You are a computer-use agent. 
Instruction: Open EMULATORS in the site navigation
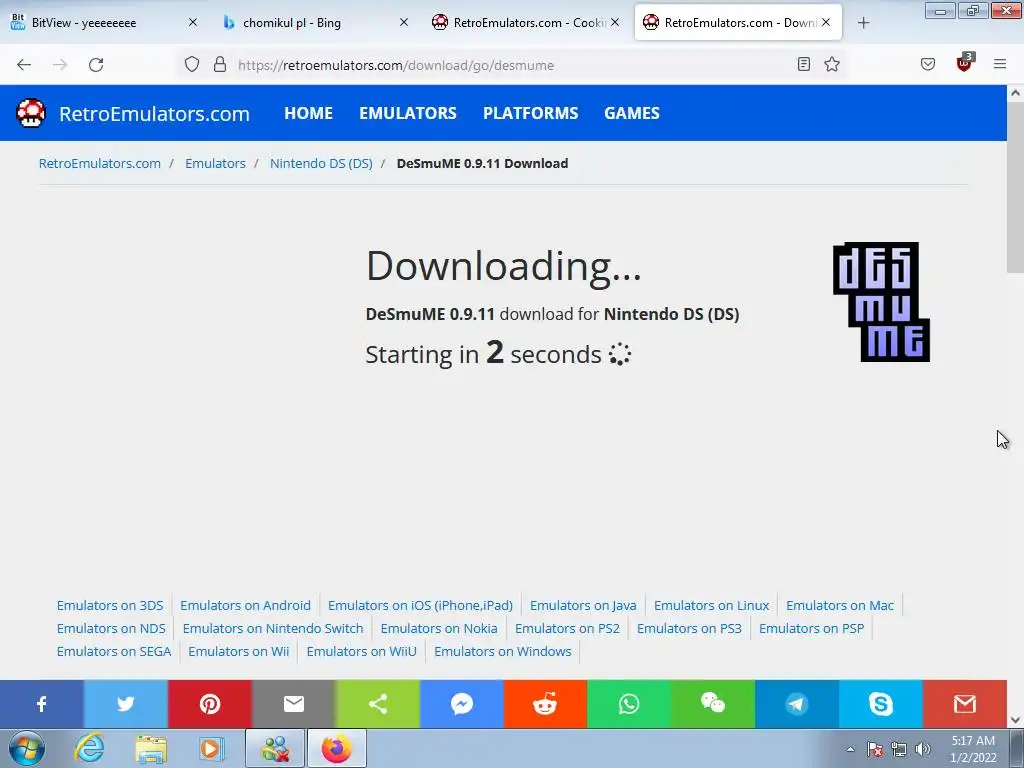click(x=408, y=113)
